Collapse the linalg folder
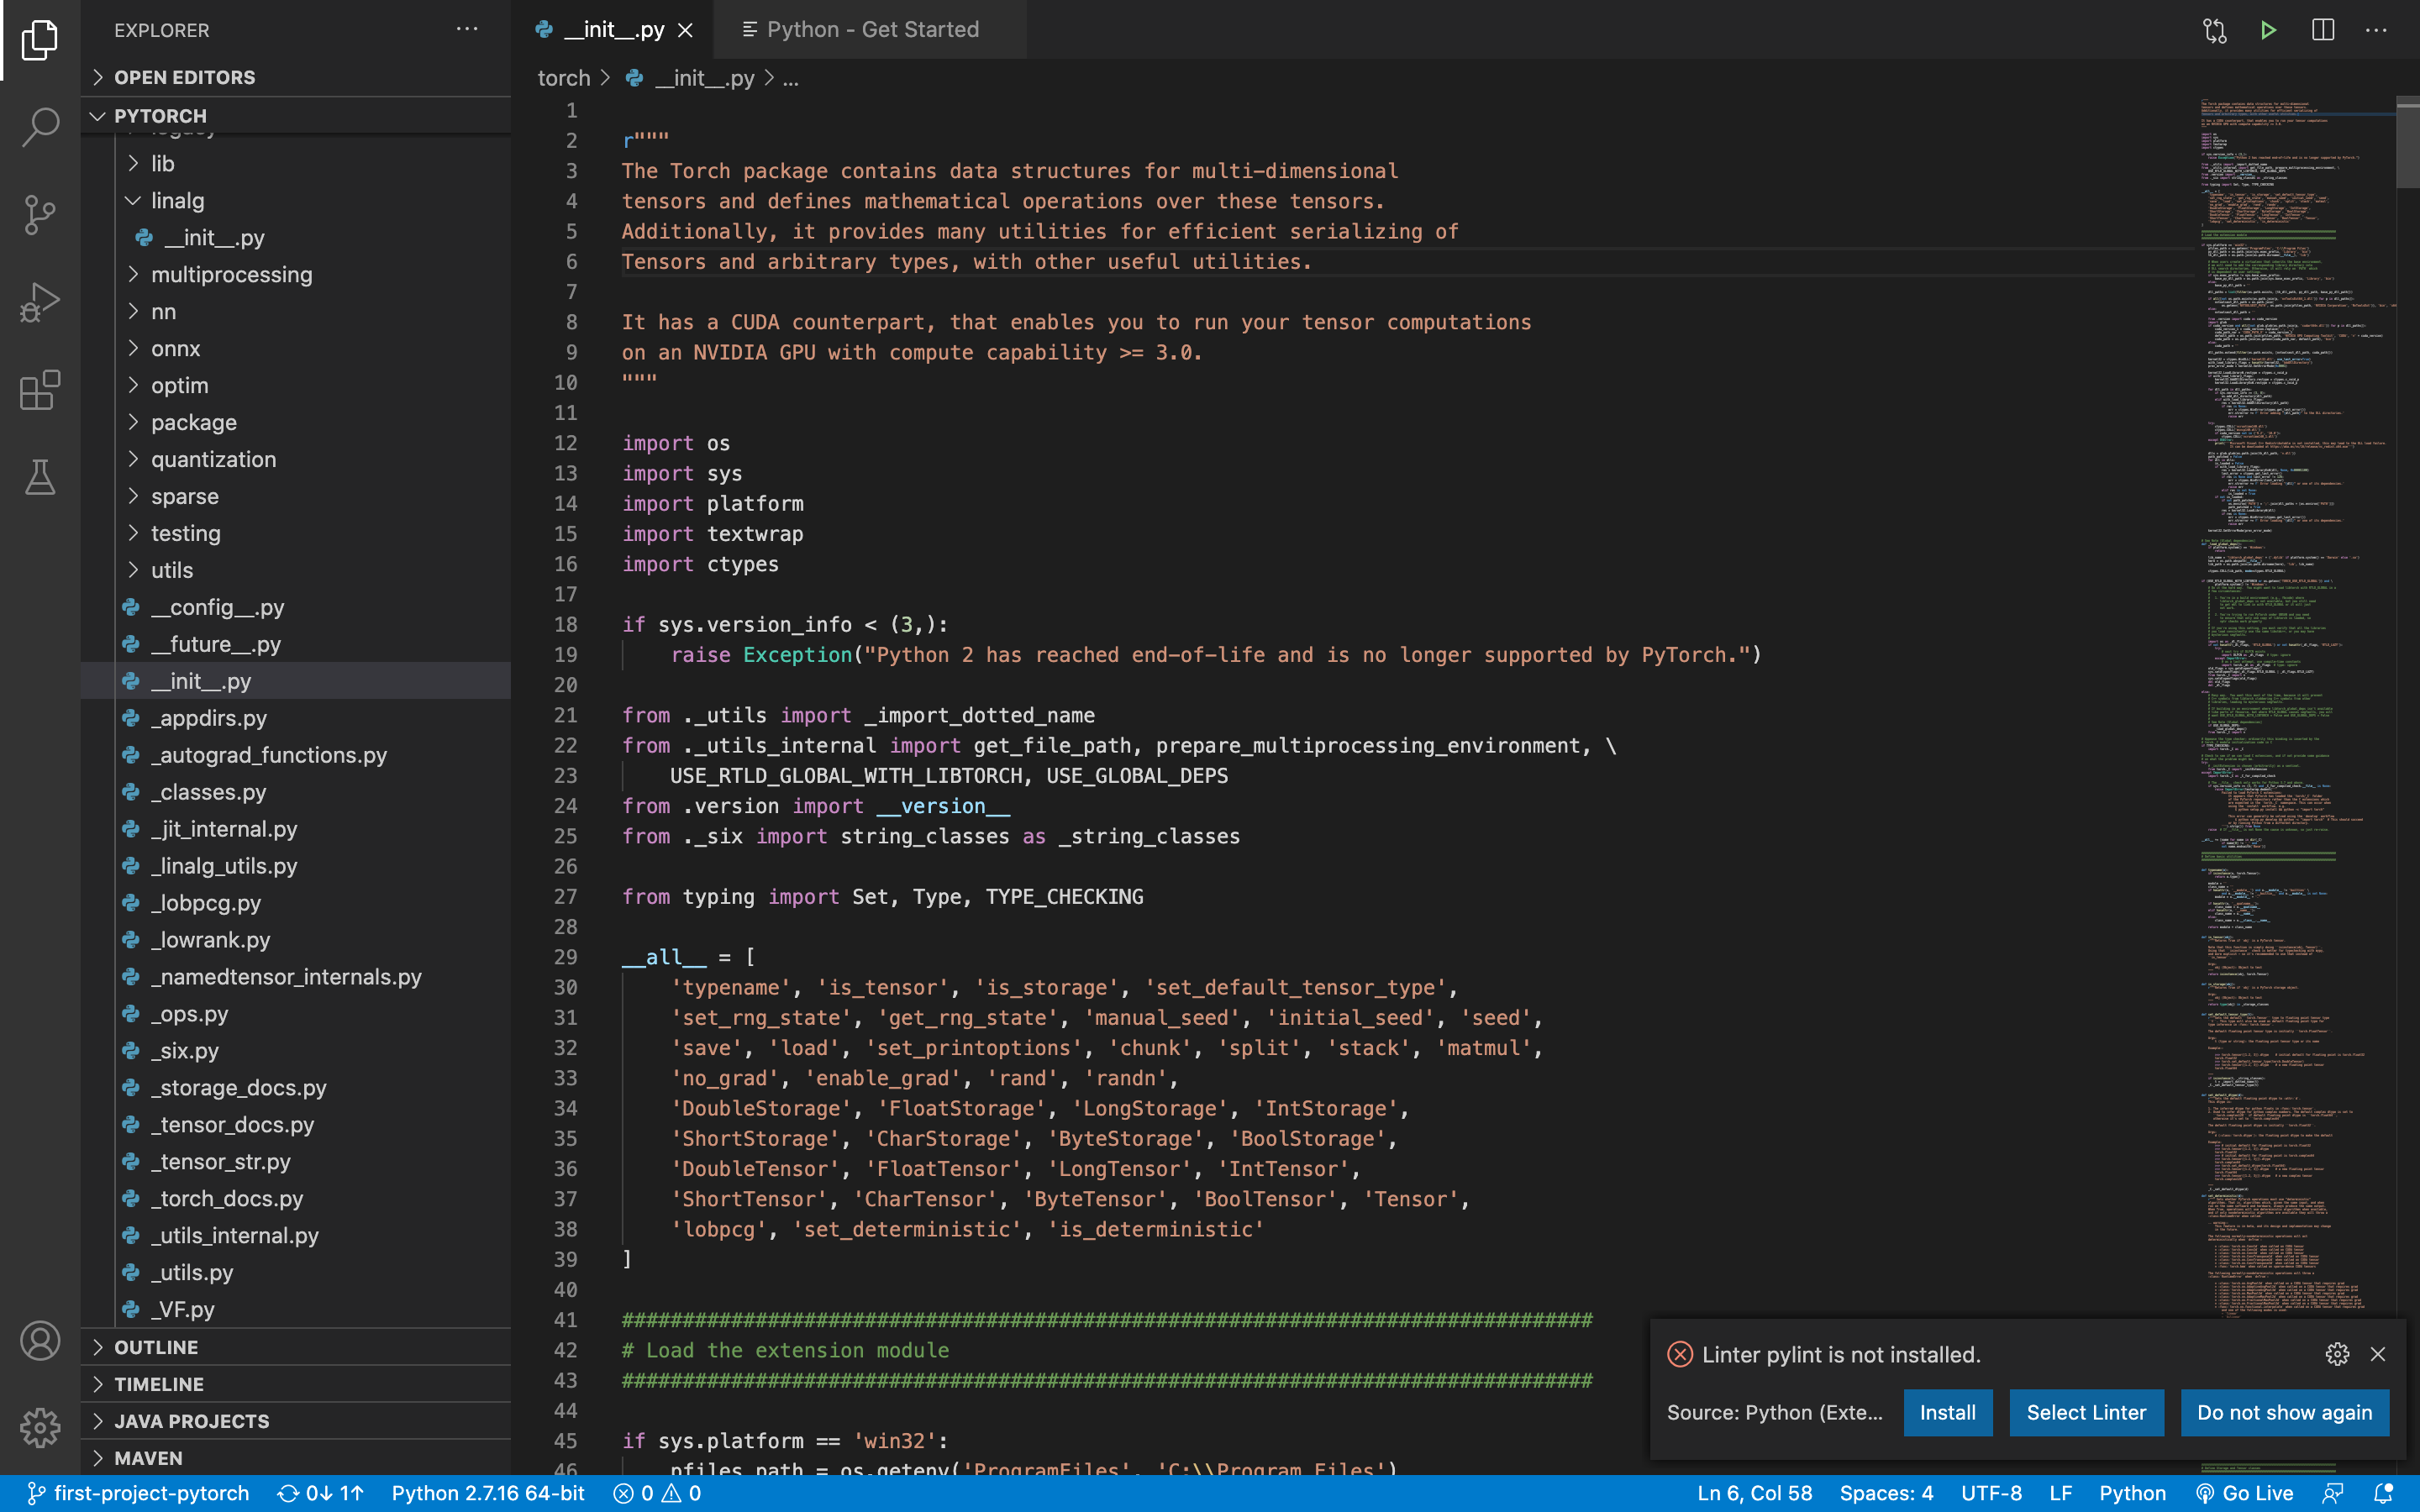Viewport: 2420px width, 1512px height. click(x=133, y=201)
